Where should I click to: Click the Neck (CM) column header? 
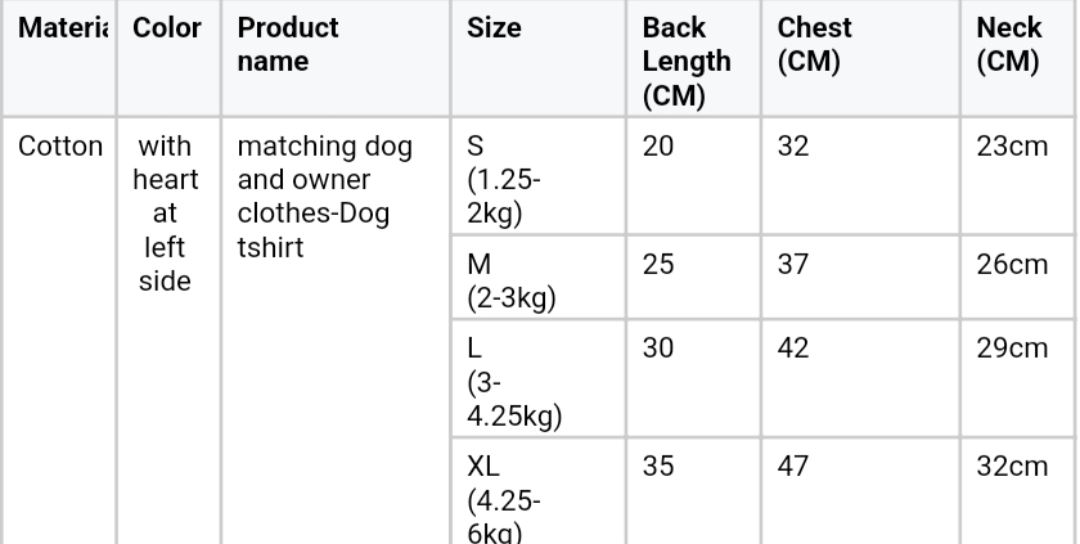[x=1009, y=44]
